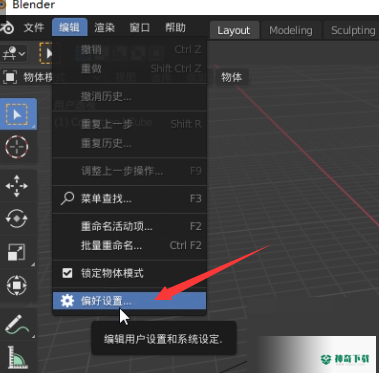Open 撤消历史... entry
The height and width of the screenshot is (373, 379).
point(130,97)
